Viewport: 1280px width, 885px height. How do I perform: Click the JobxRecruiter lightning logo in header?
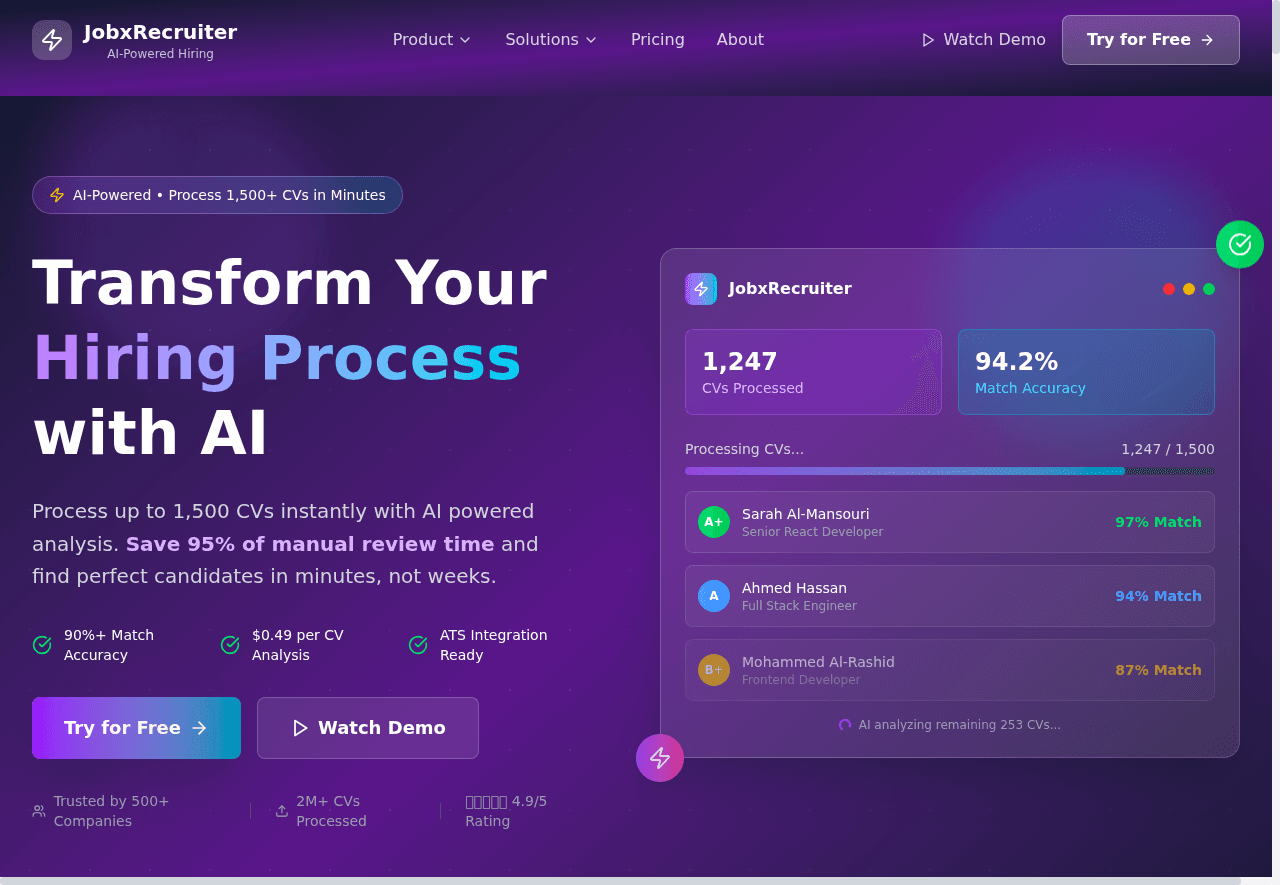pos(52,40)
